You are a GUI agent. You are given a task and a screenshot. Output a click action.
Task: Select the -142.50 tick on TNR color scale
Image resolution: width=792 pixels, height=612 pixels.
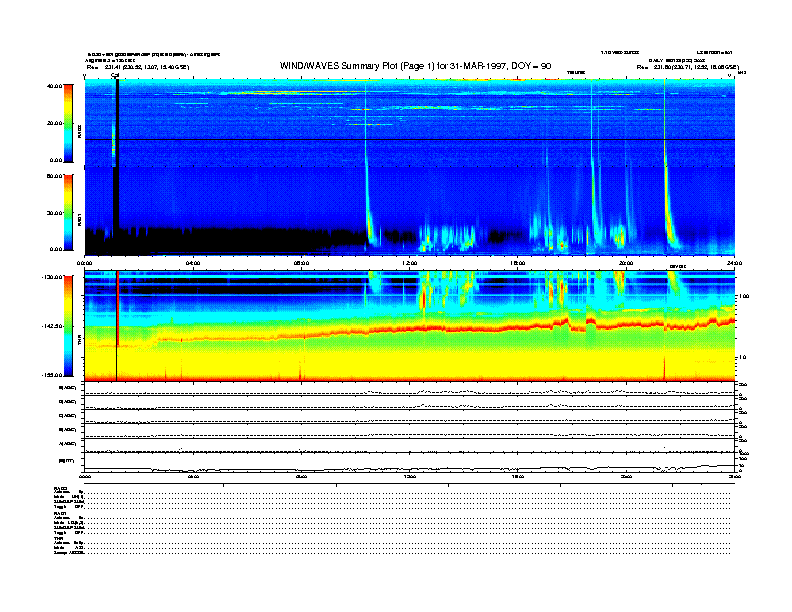click(52, 326)
